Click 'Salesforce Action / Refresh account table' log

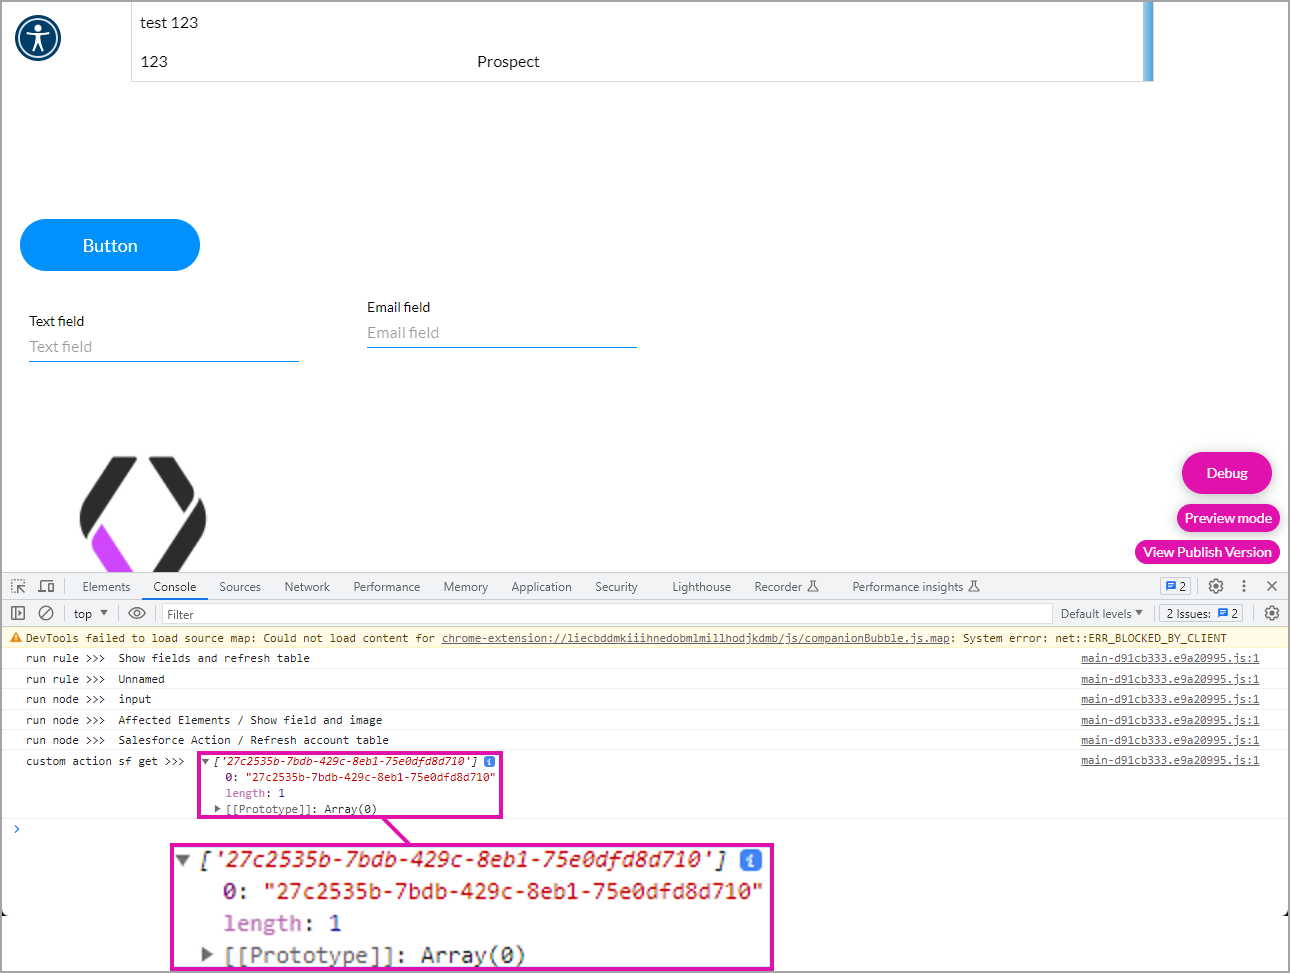point(254,740)
